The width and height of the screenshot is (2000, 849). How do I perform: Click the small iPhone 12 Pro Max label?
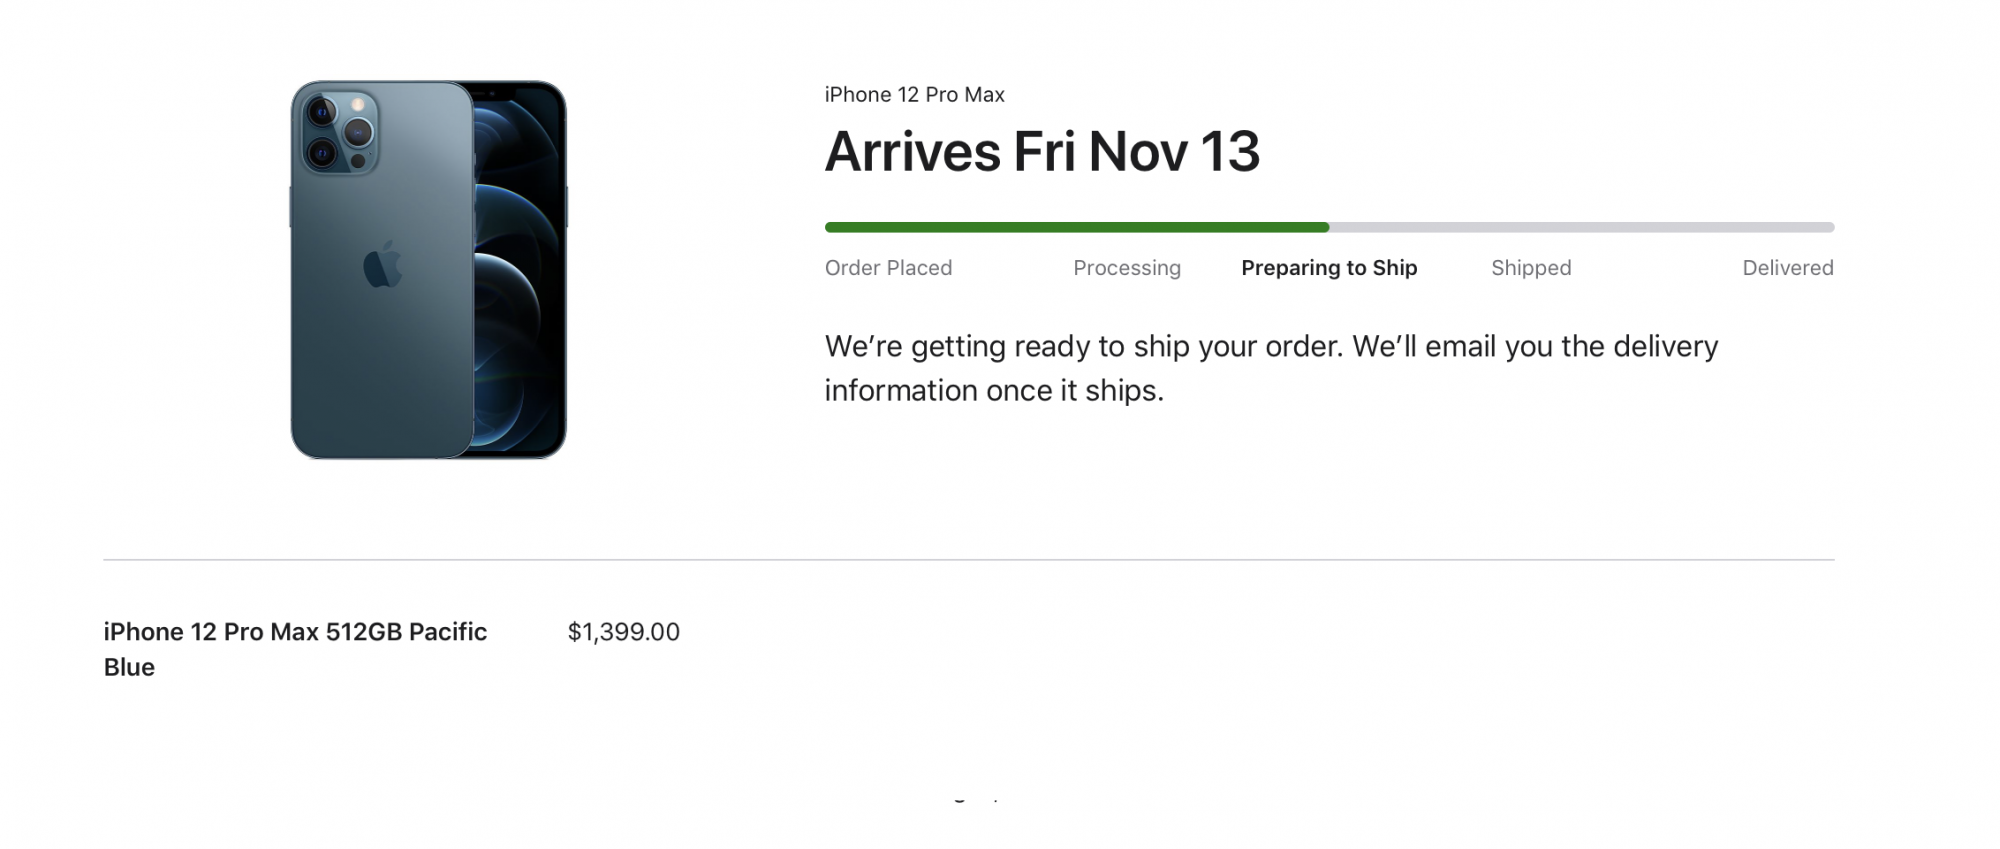coord(914,95)
